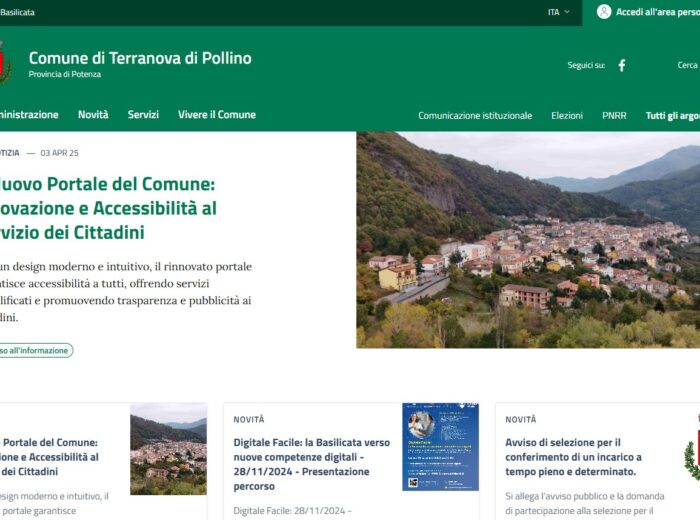The image size is (700, 520).
Task: Open the Novità menu item
Action: pyautogui.click(x=93, y=115)
